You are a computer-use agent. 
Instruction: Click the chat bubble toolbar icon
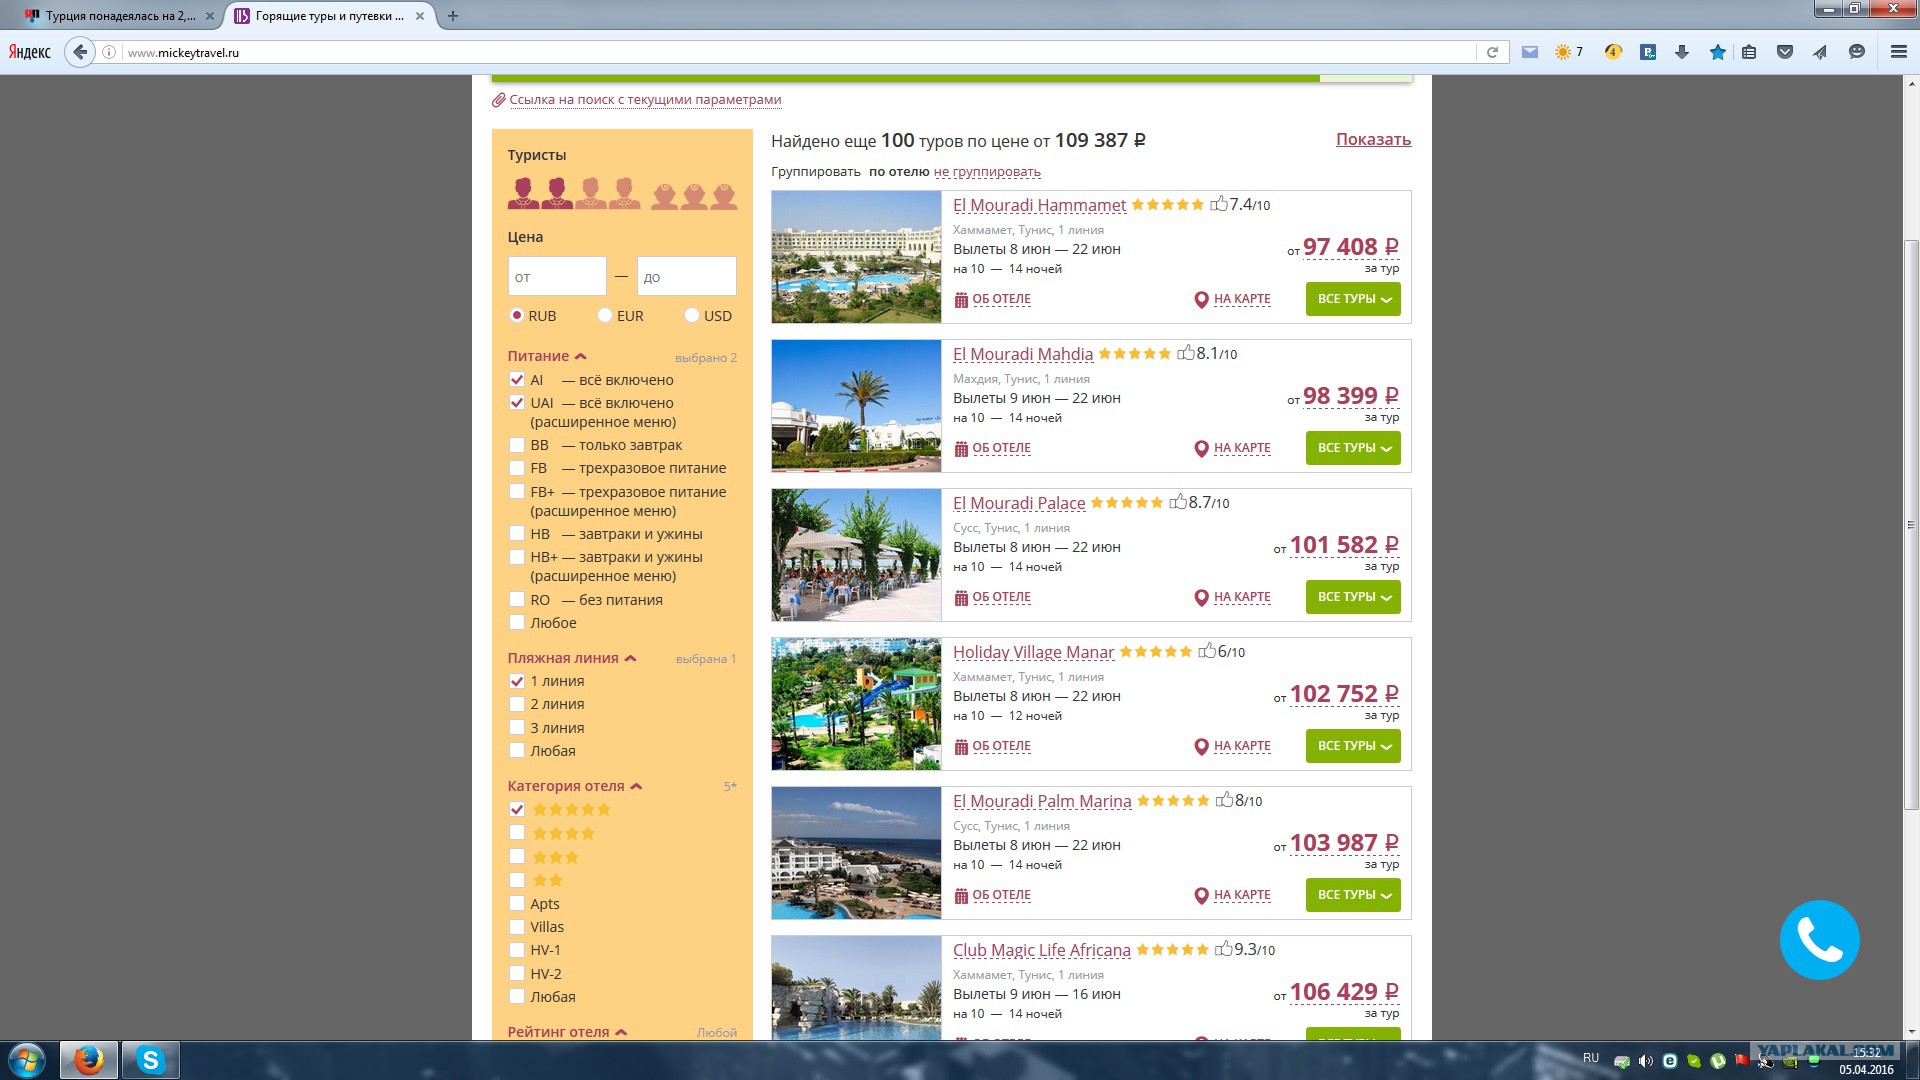(1857, 52)
